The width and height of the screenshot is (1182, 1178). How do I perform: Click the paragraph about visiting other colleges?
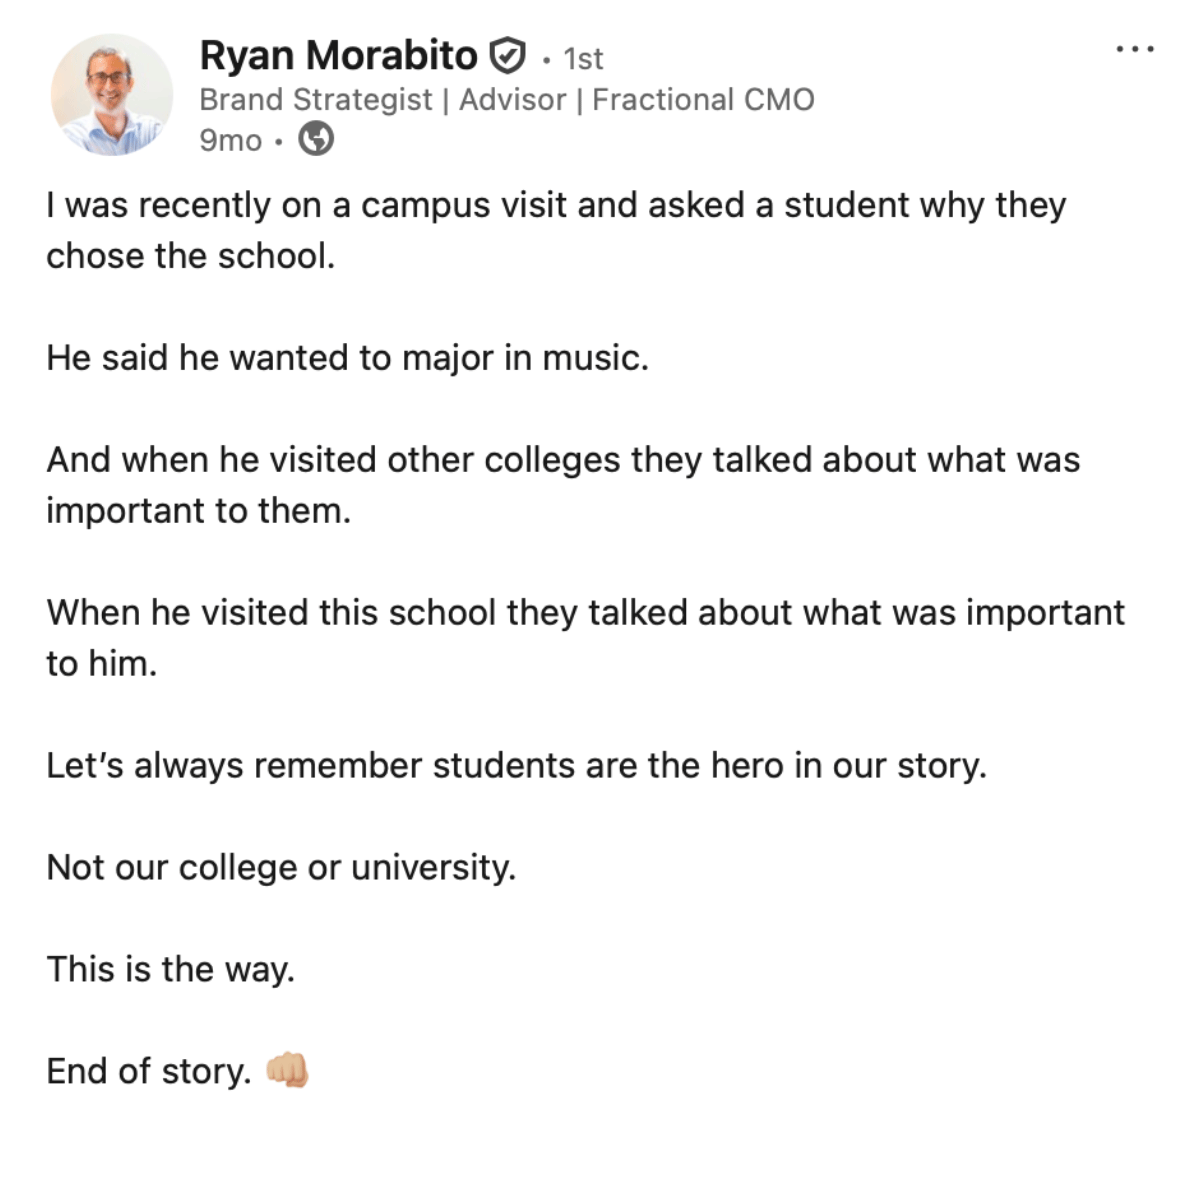coord(562,460)
